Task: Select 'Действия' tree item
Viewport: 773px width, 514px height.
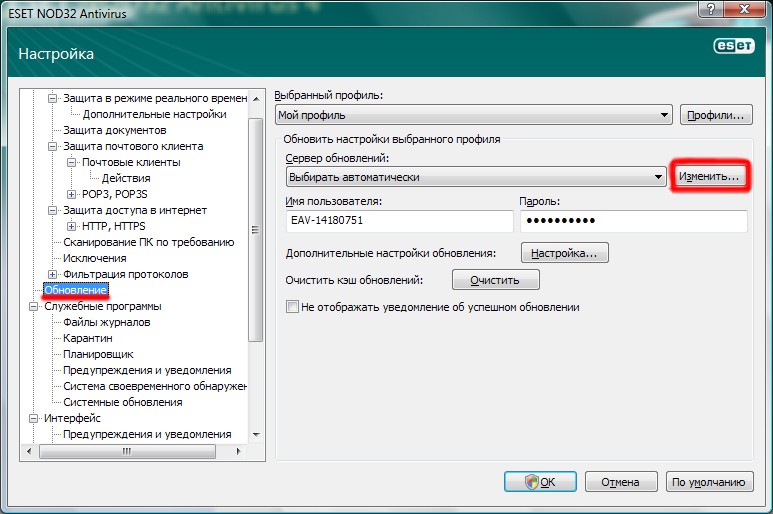Action: pos(126,178)
